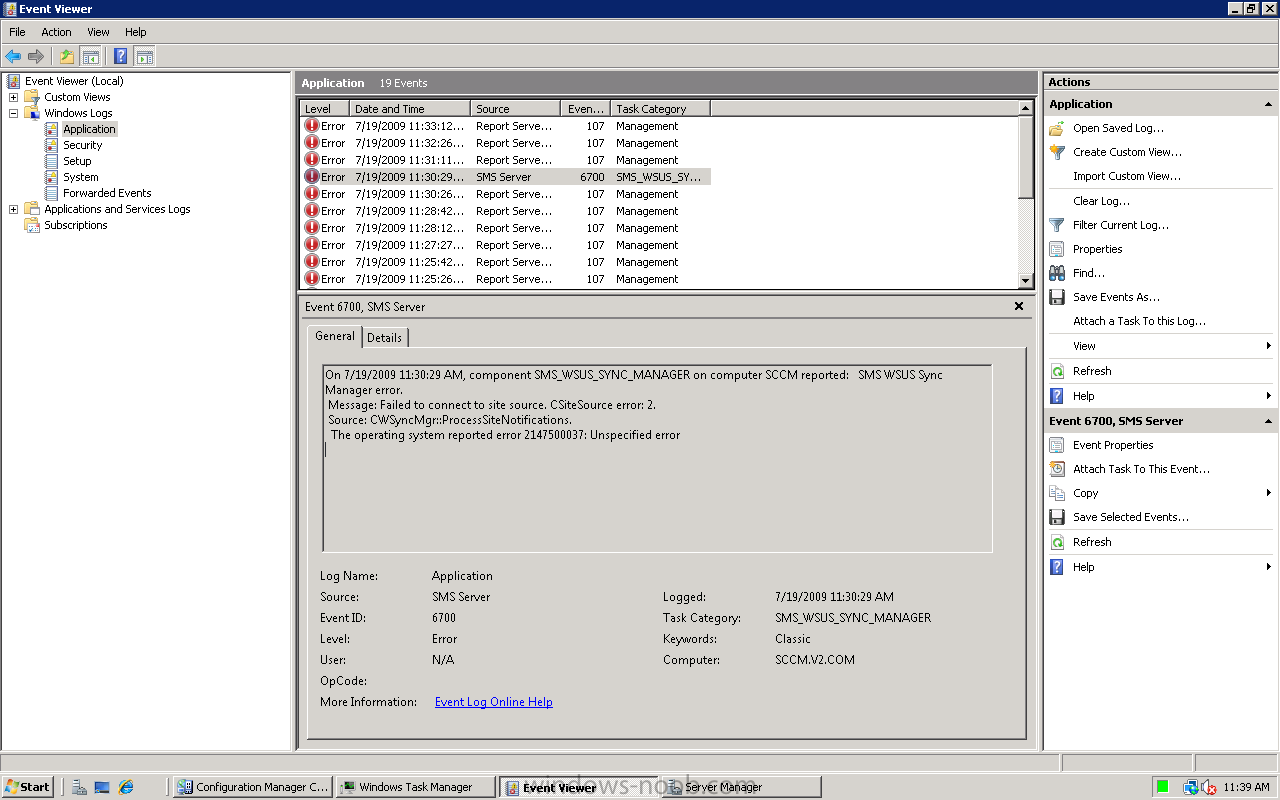Sort by the Task Category column header

point(660,108)
